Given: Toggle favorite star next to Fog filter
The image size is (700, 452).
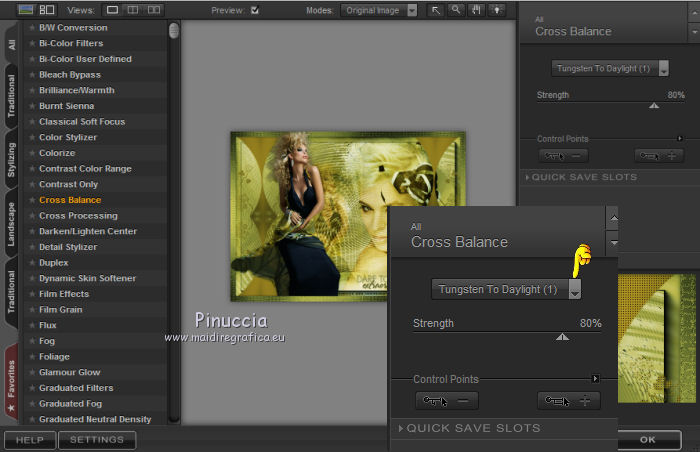Looking at the screenshot, I should [32, 341].
